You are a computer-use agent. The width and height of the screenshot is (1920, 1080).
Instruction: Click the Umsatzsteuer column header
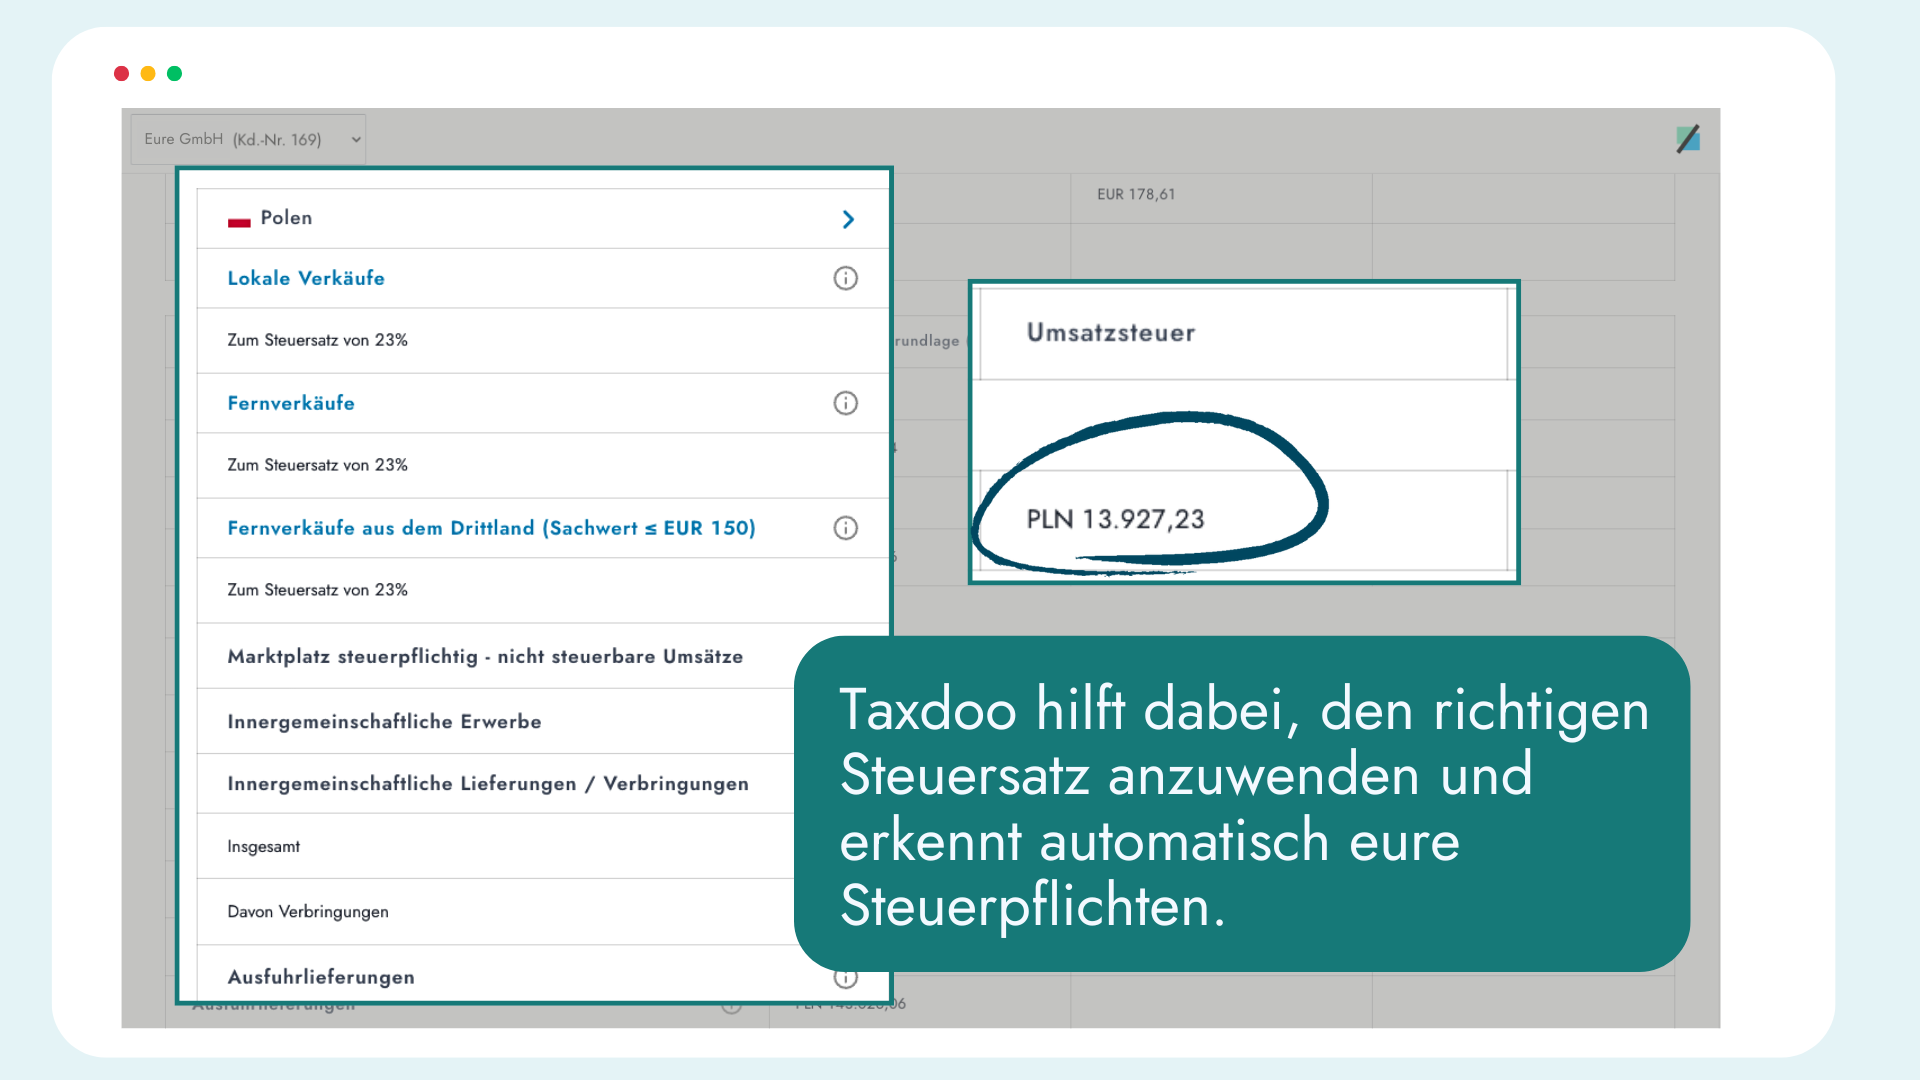tap(1111, 333)
